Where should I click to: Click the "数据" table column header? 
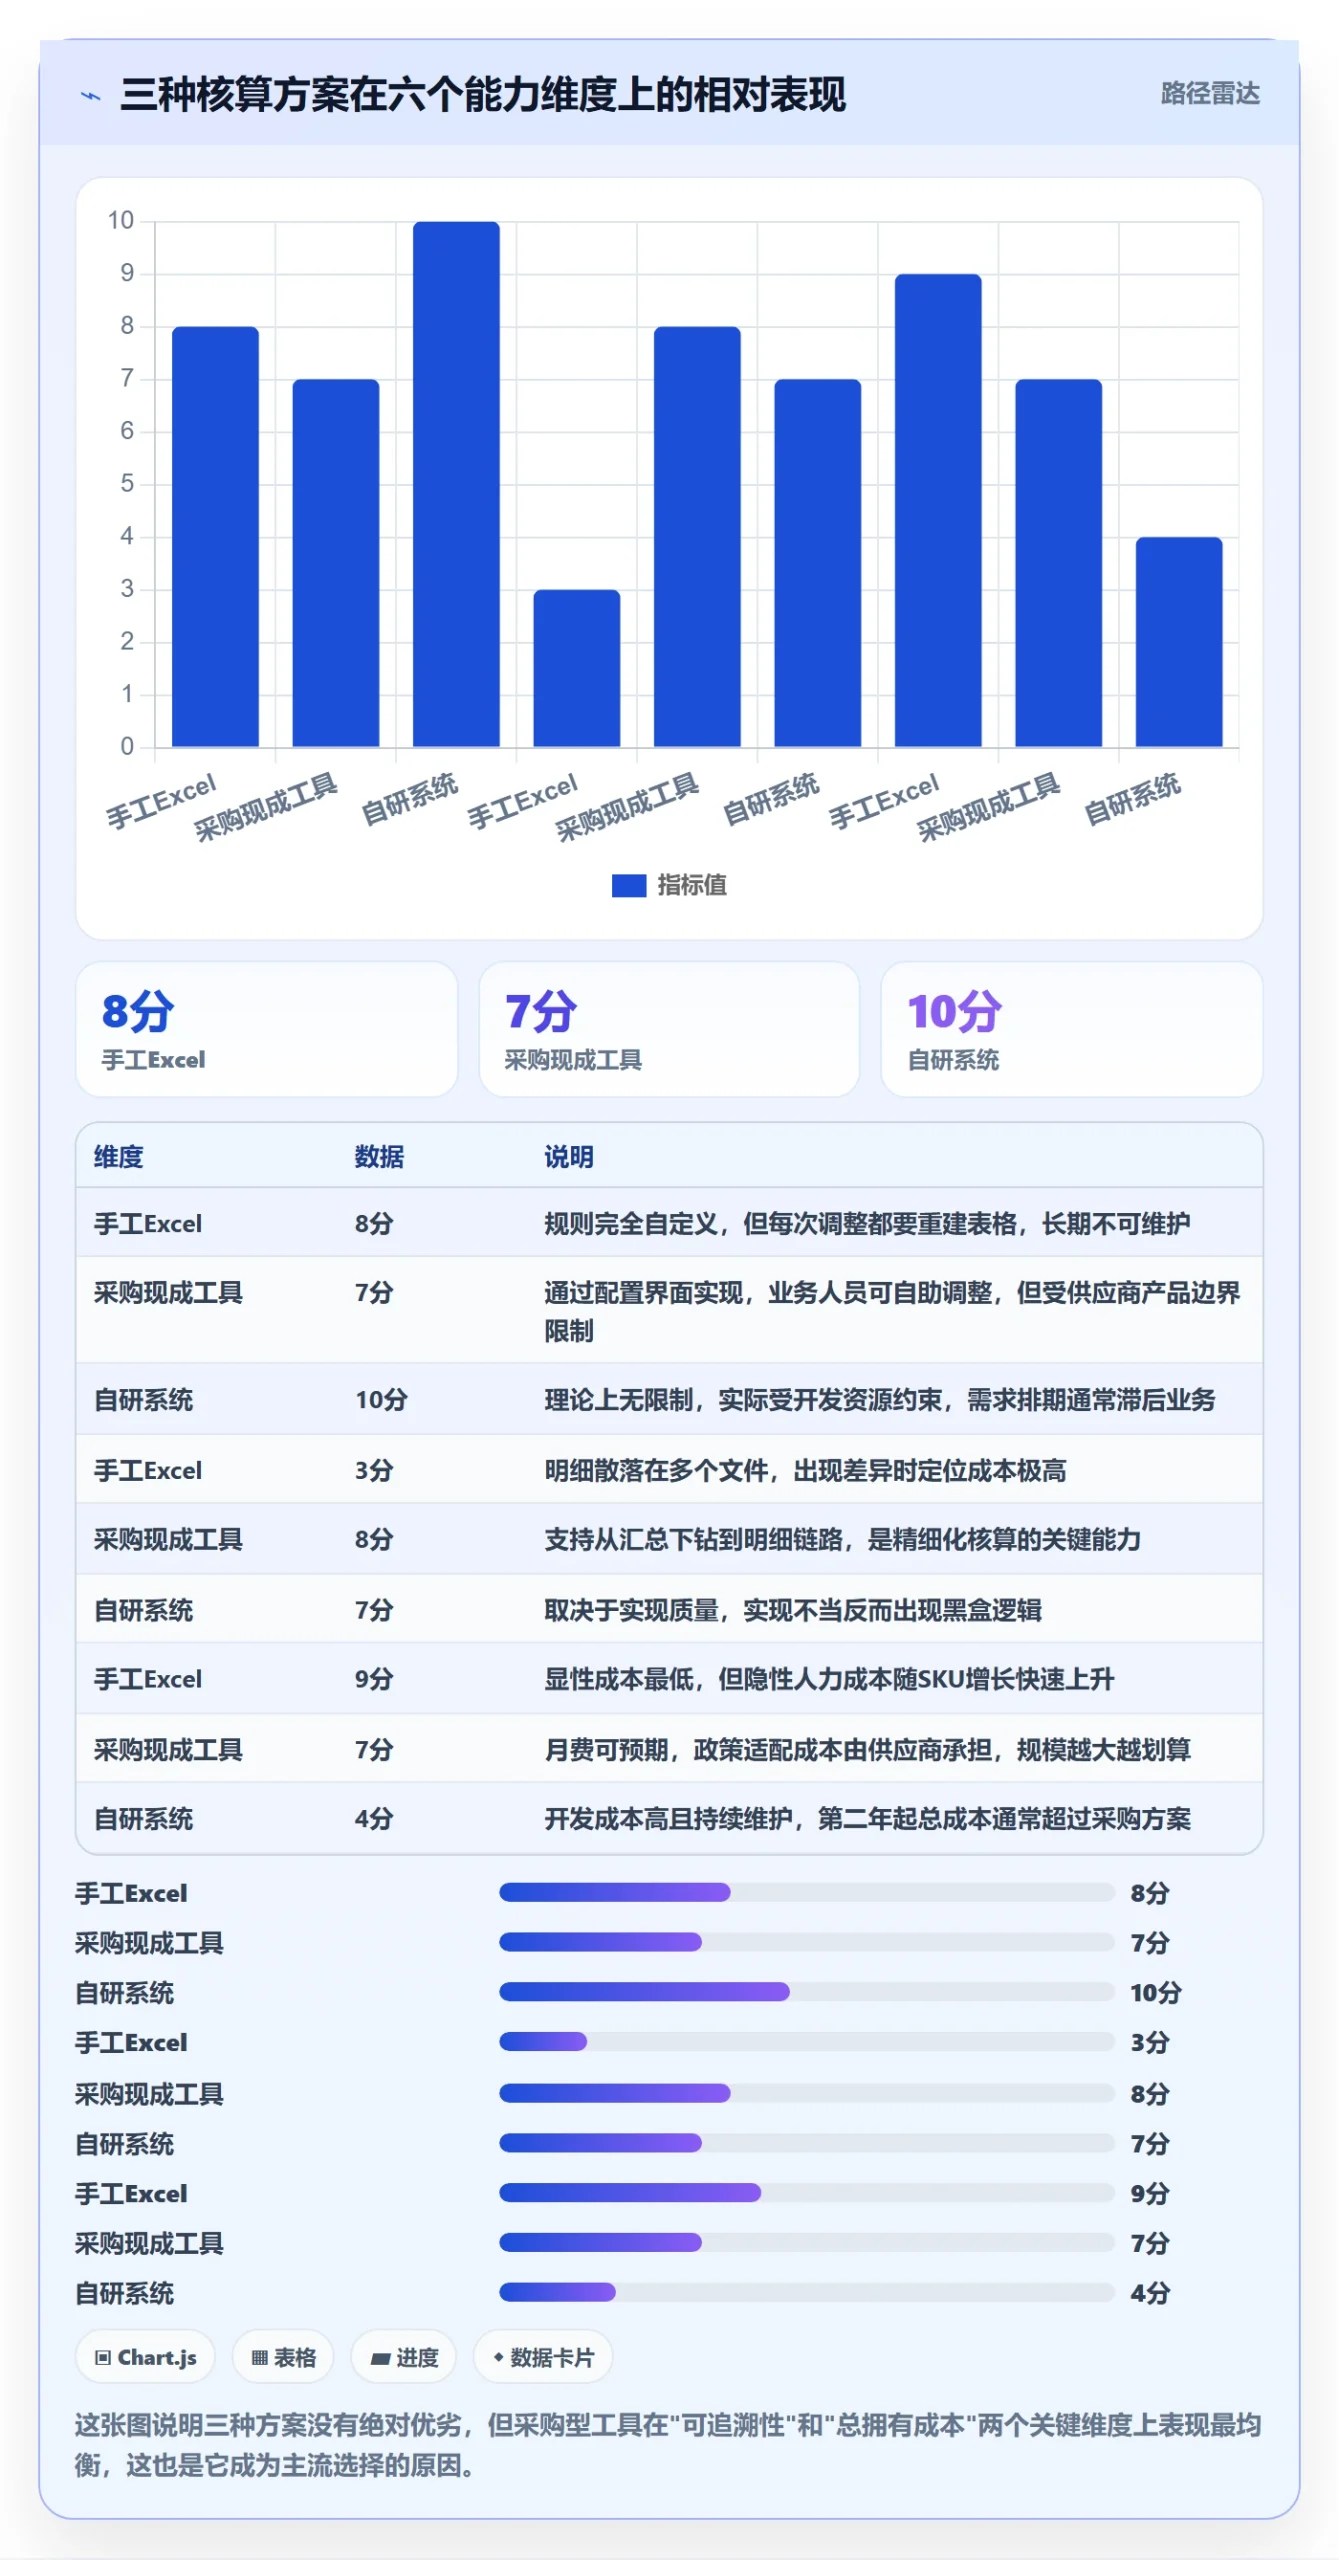click(379, 1157)
